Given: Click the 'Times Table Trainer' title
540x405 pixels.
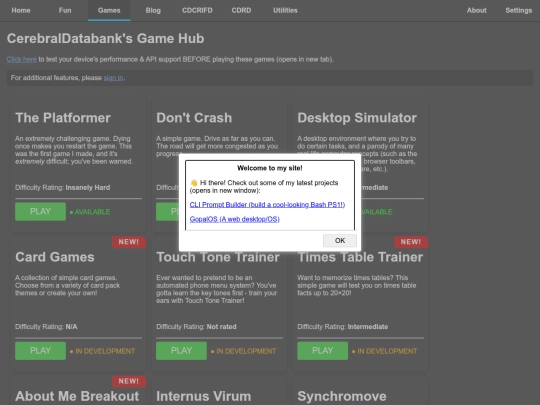Looking at the screenshot, I should click(x=360, y=257).
